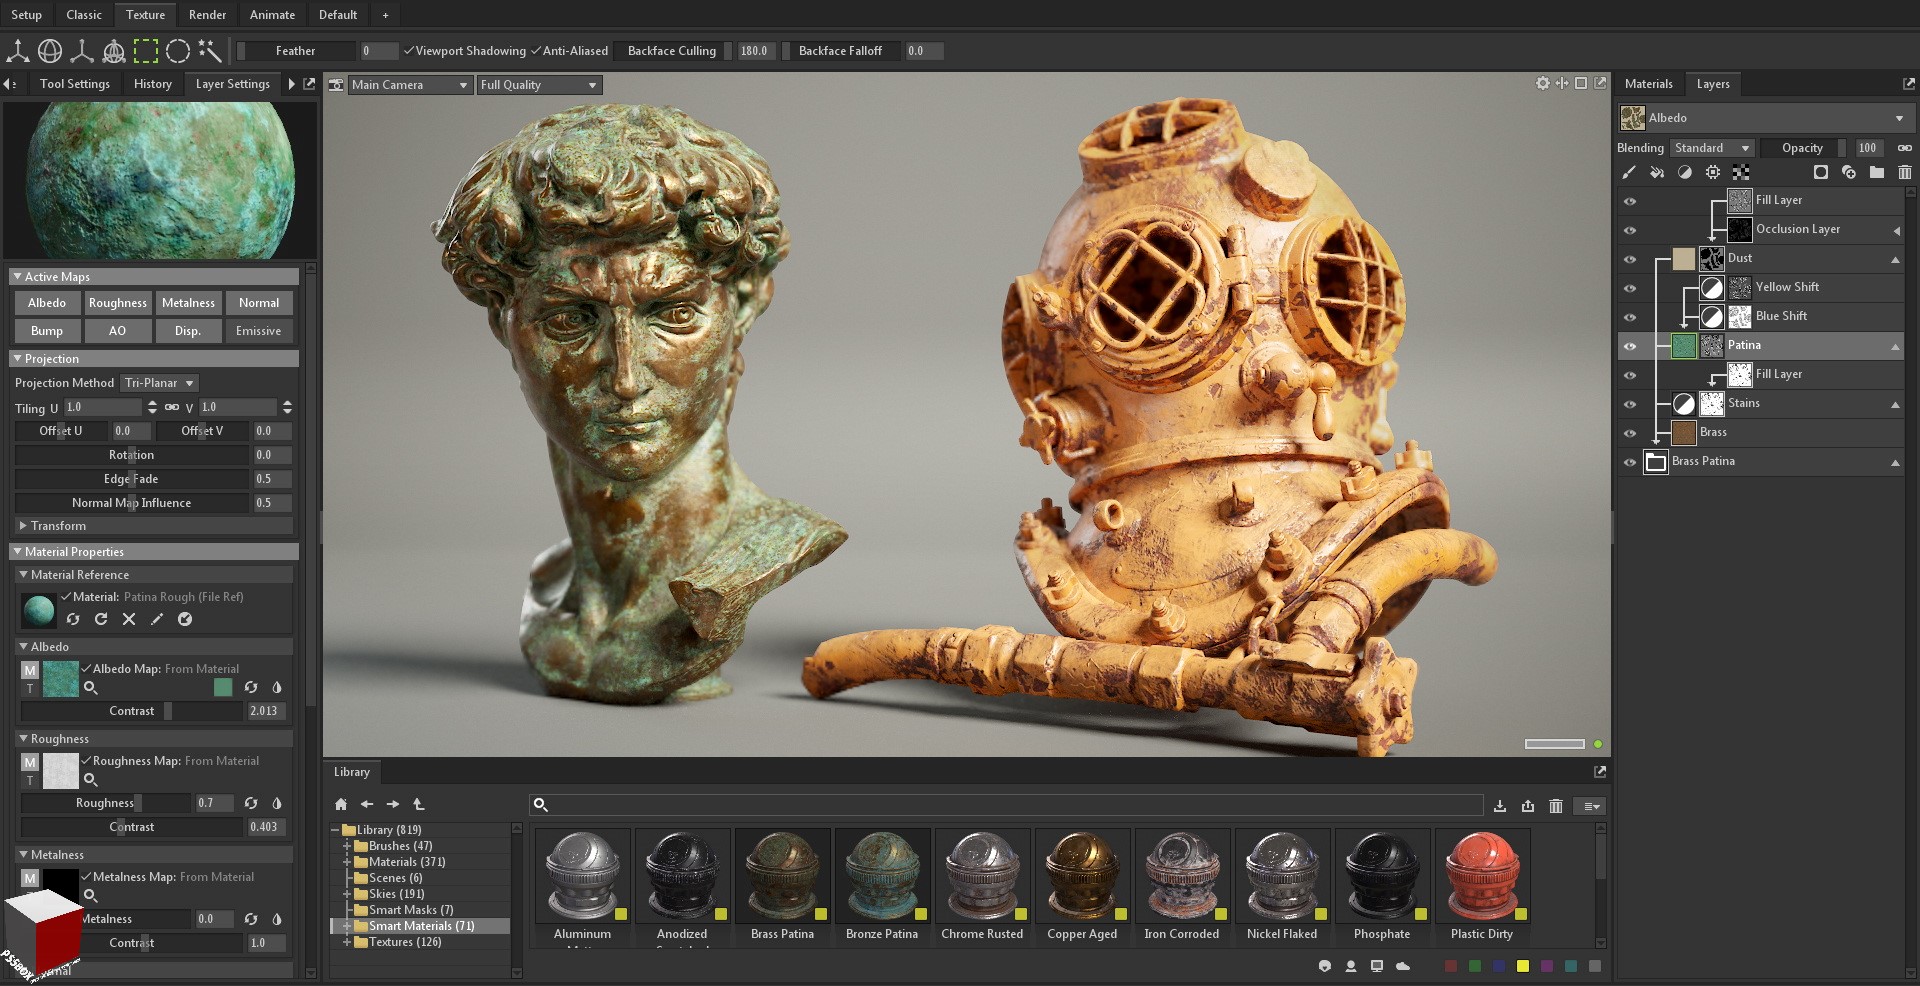Open the Full Quality dropdown

point(539,85)
